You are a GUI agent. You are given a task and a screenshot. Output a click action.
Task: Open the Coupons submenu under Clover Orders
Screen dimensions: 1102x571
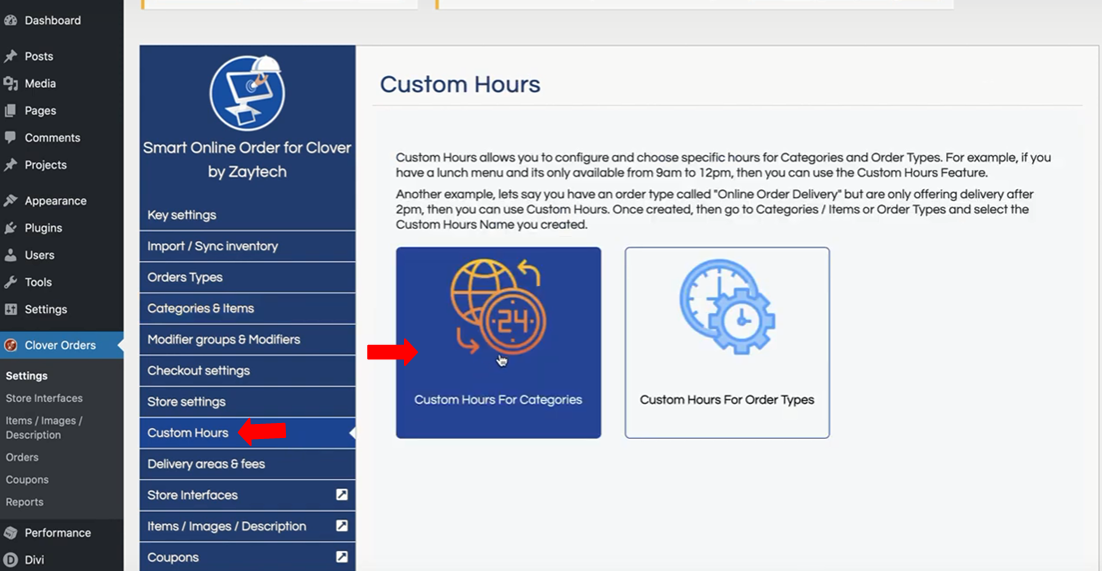pos(27,480)
